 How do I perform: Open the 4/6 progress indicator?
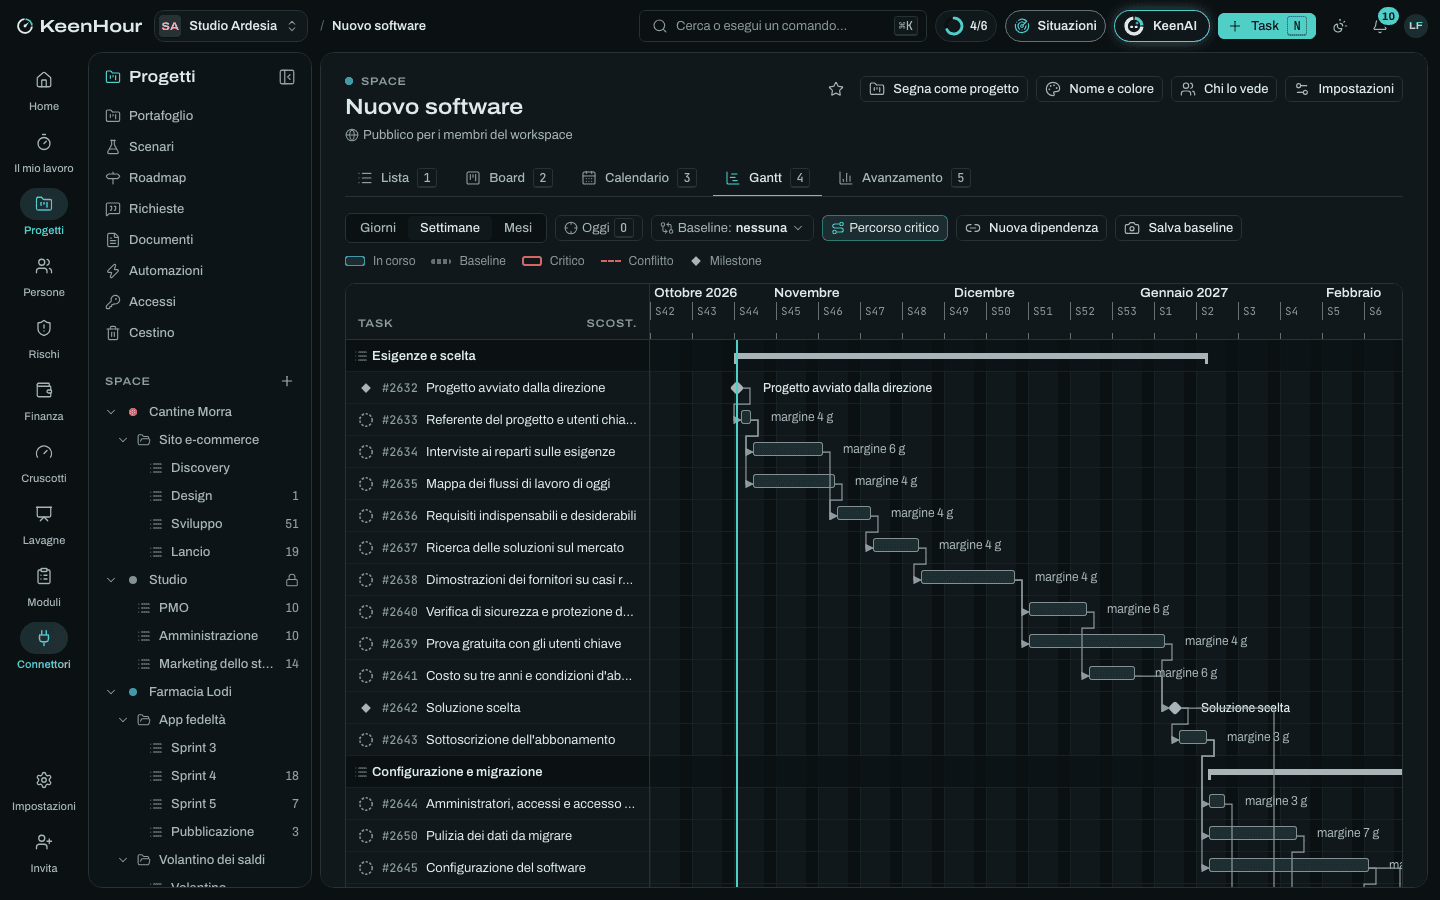coord(966,26)
